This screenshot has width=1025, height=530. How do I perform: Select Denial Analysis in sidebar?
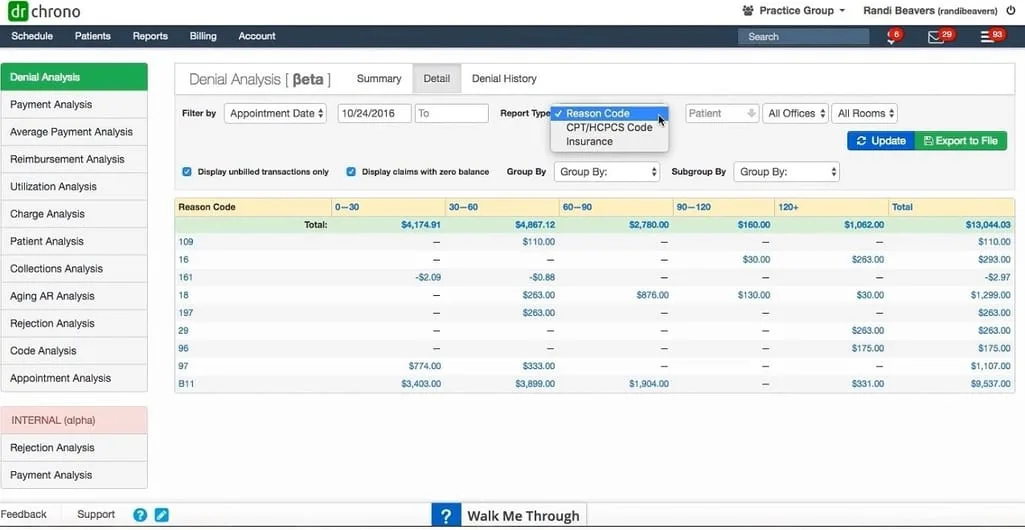(75, 77)
